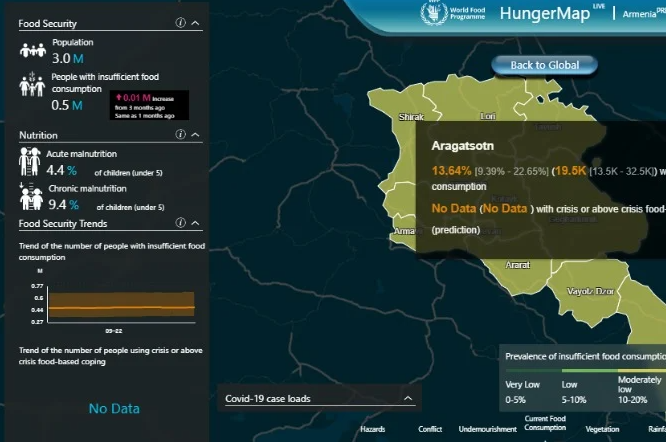
Task: Click the Back to Global button
Action: coord(544,65)
